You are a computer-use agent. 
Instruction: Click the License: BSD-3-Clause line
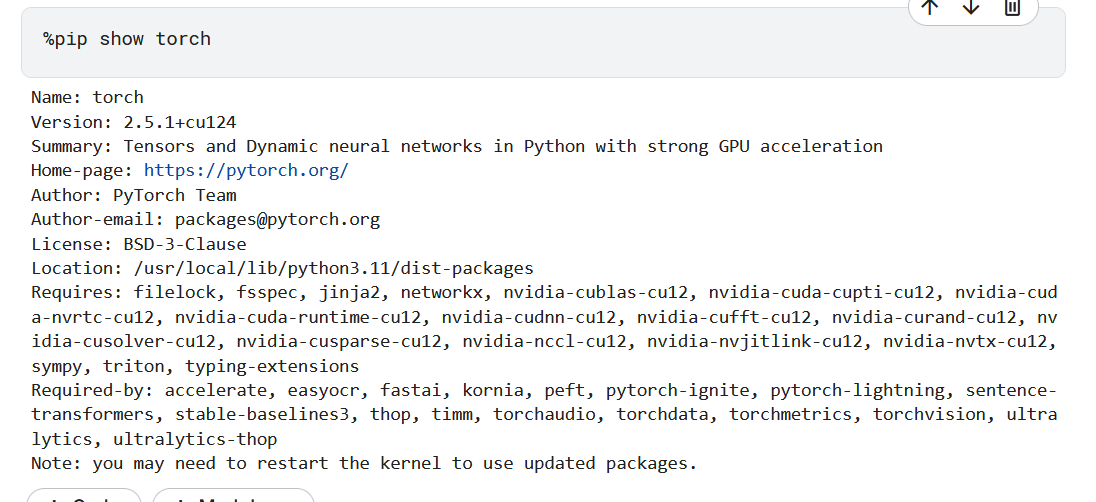pyautogui.click(x=138, y=244)
